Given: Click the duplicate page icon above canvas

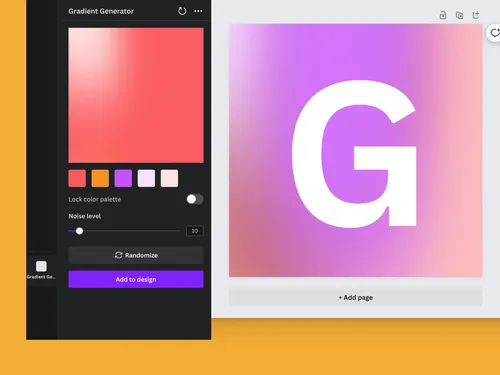Looking at the screenshot, I should (459, 15).
